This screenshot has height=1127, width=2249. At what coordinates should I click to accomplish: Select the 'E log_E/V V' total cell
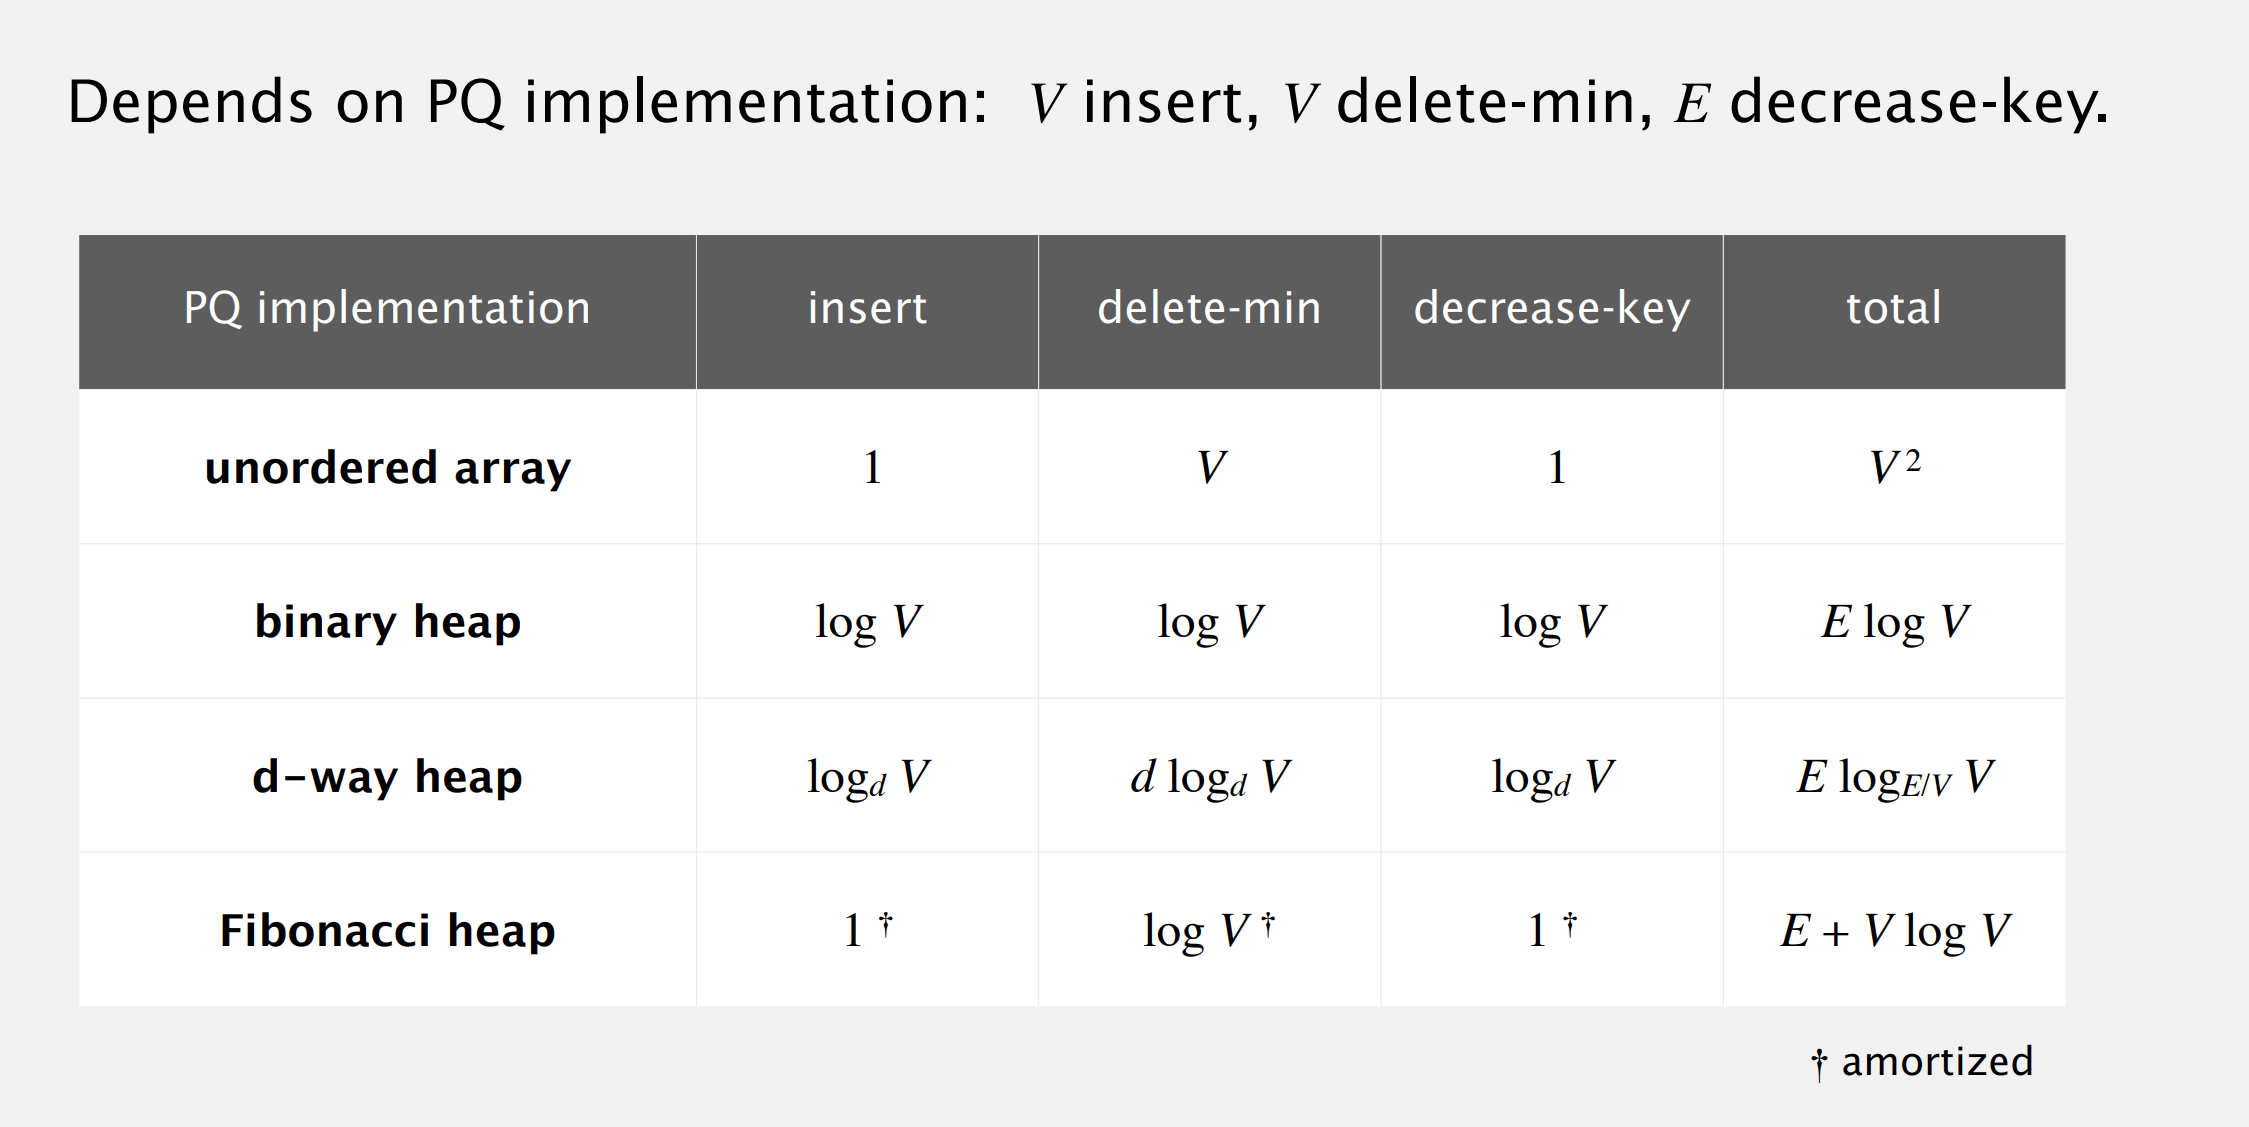(1894, 777)
